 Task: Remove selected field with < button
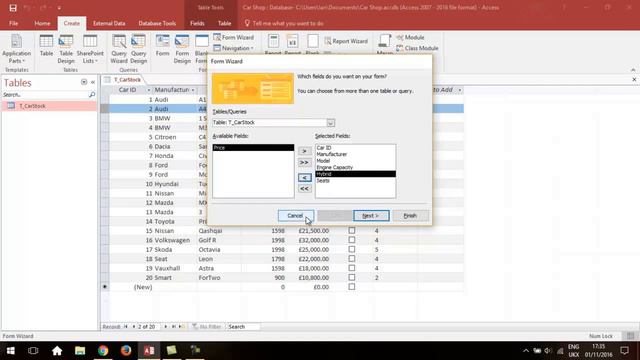tap(304, 178)
